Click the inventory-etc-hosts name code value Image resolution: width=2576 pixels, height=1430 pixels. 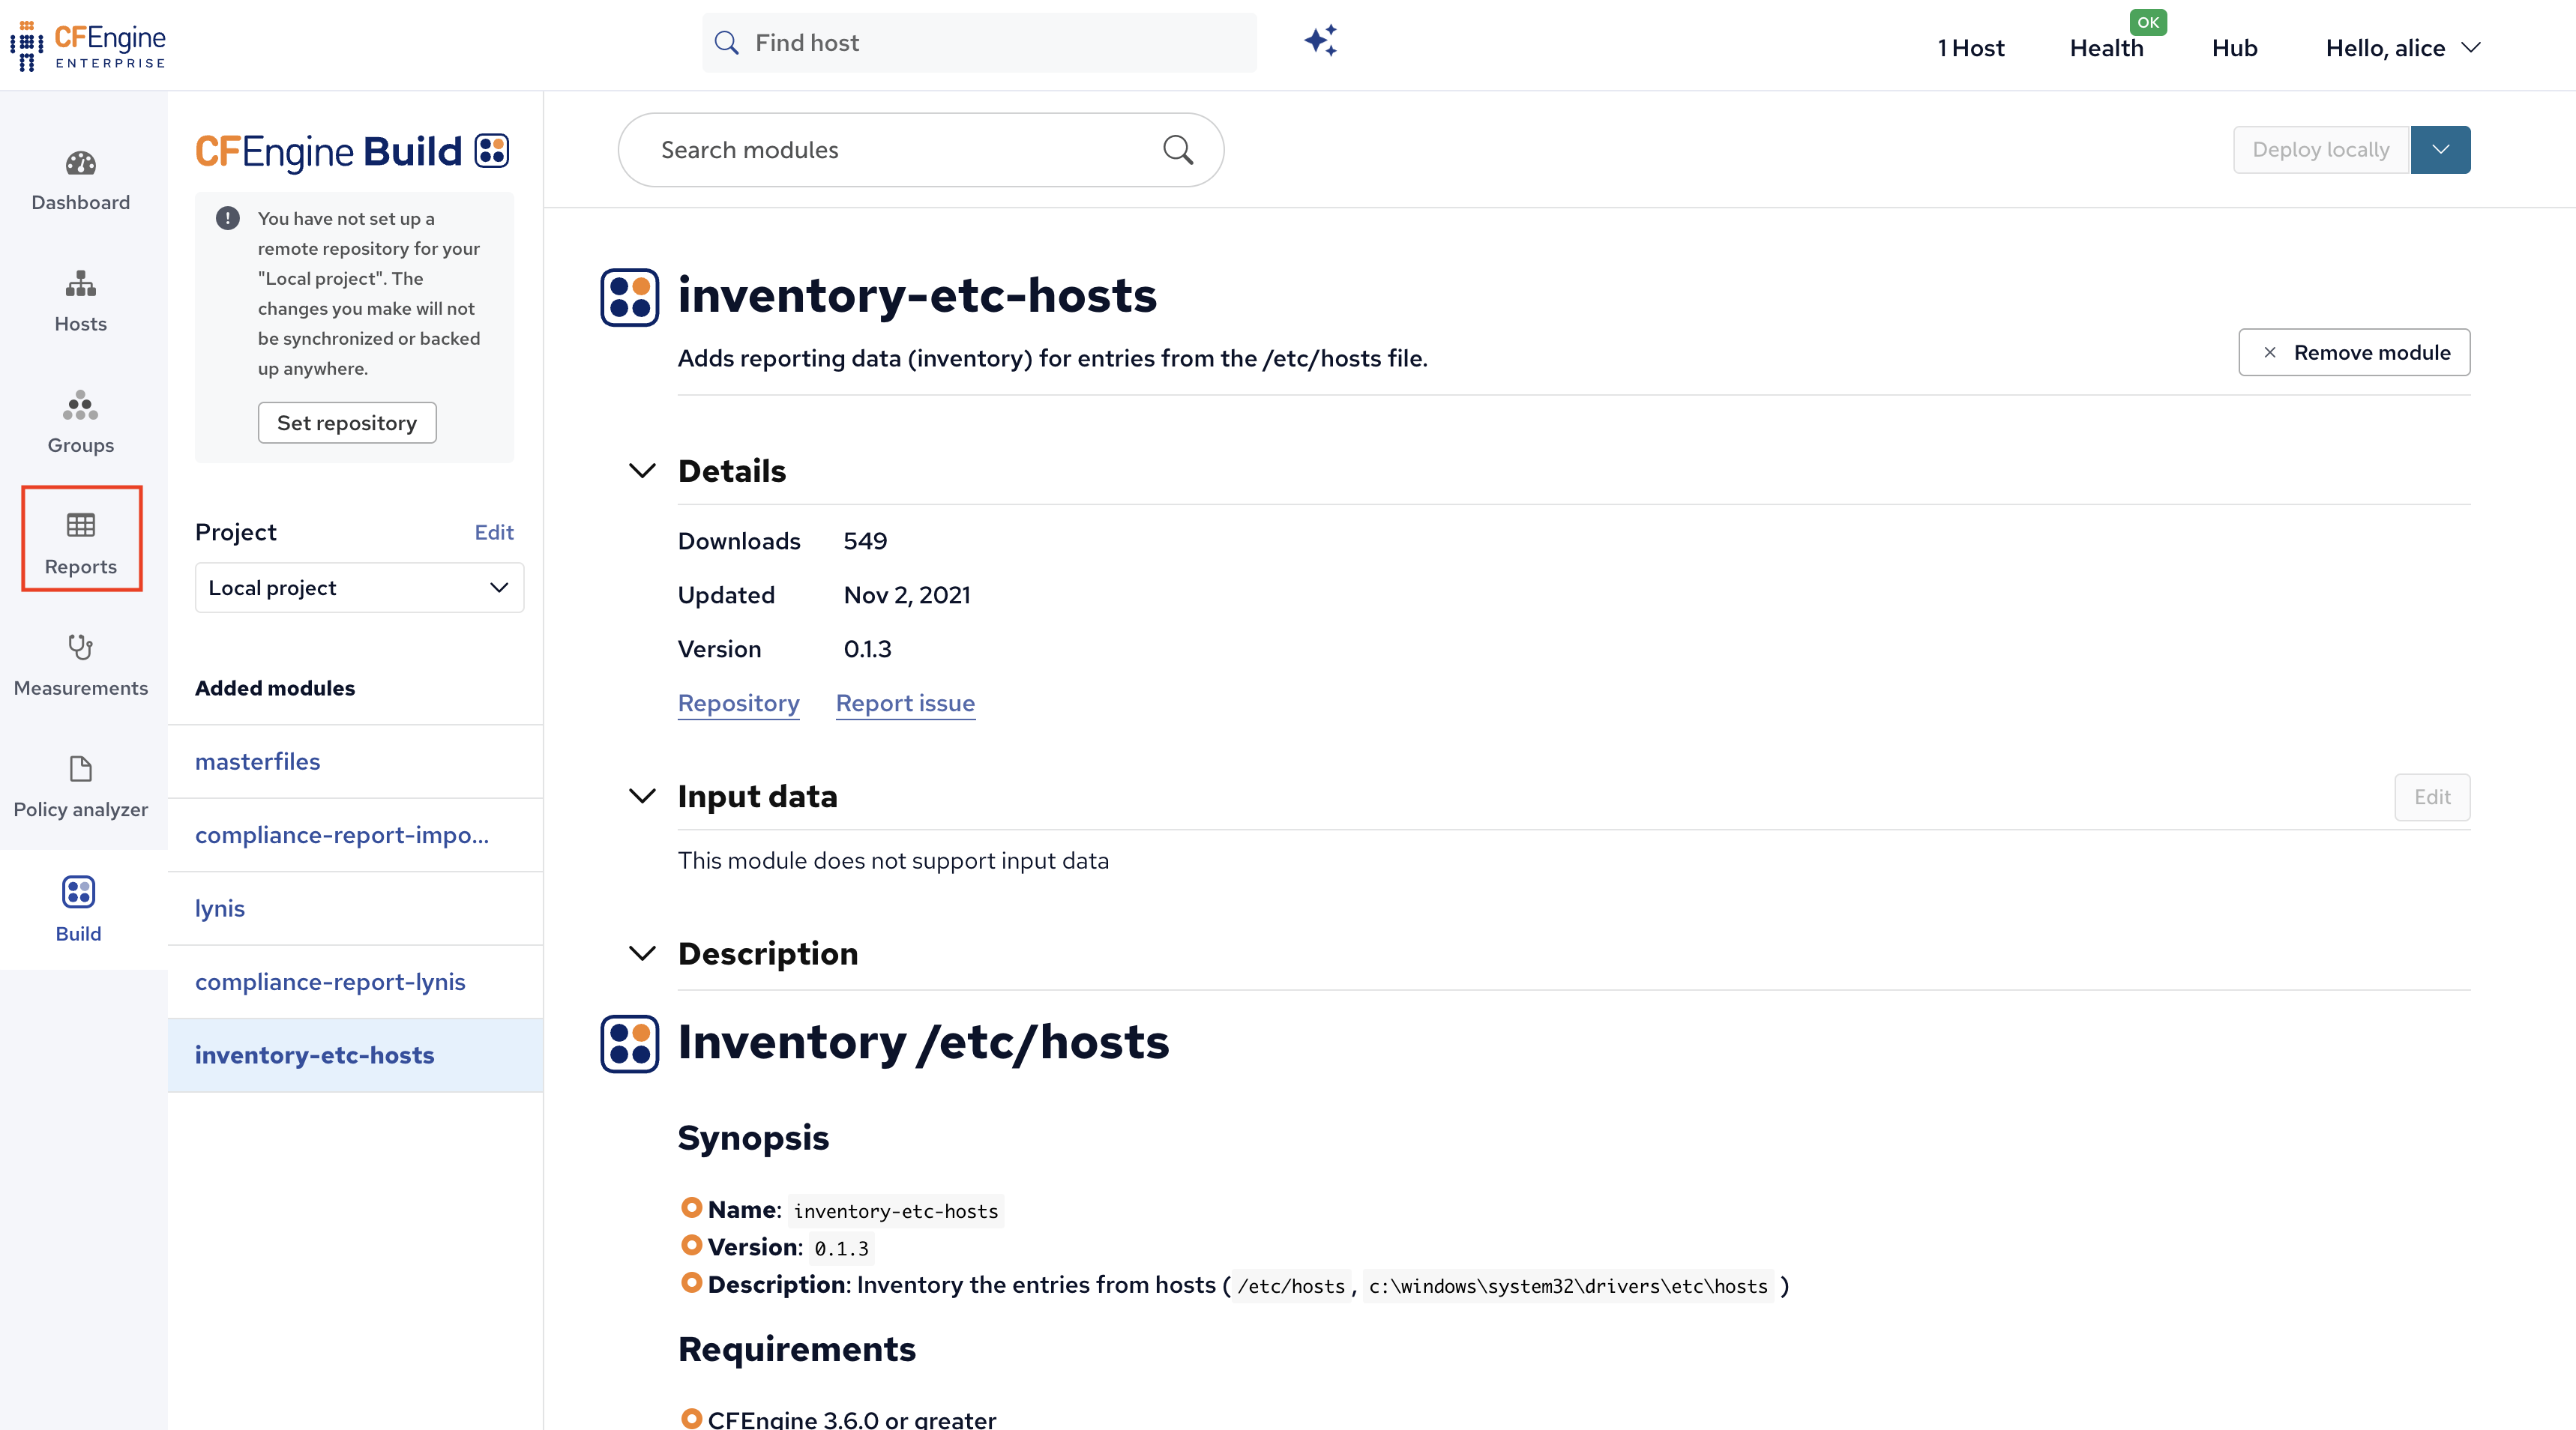(896, 1211)
